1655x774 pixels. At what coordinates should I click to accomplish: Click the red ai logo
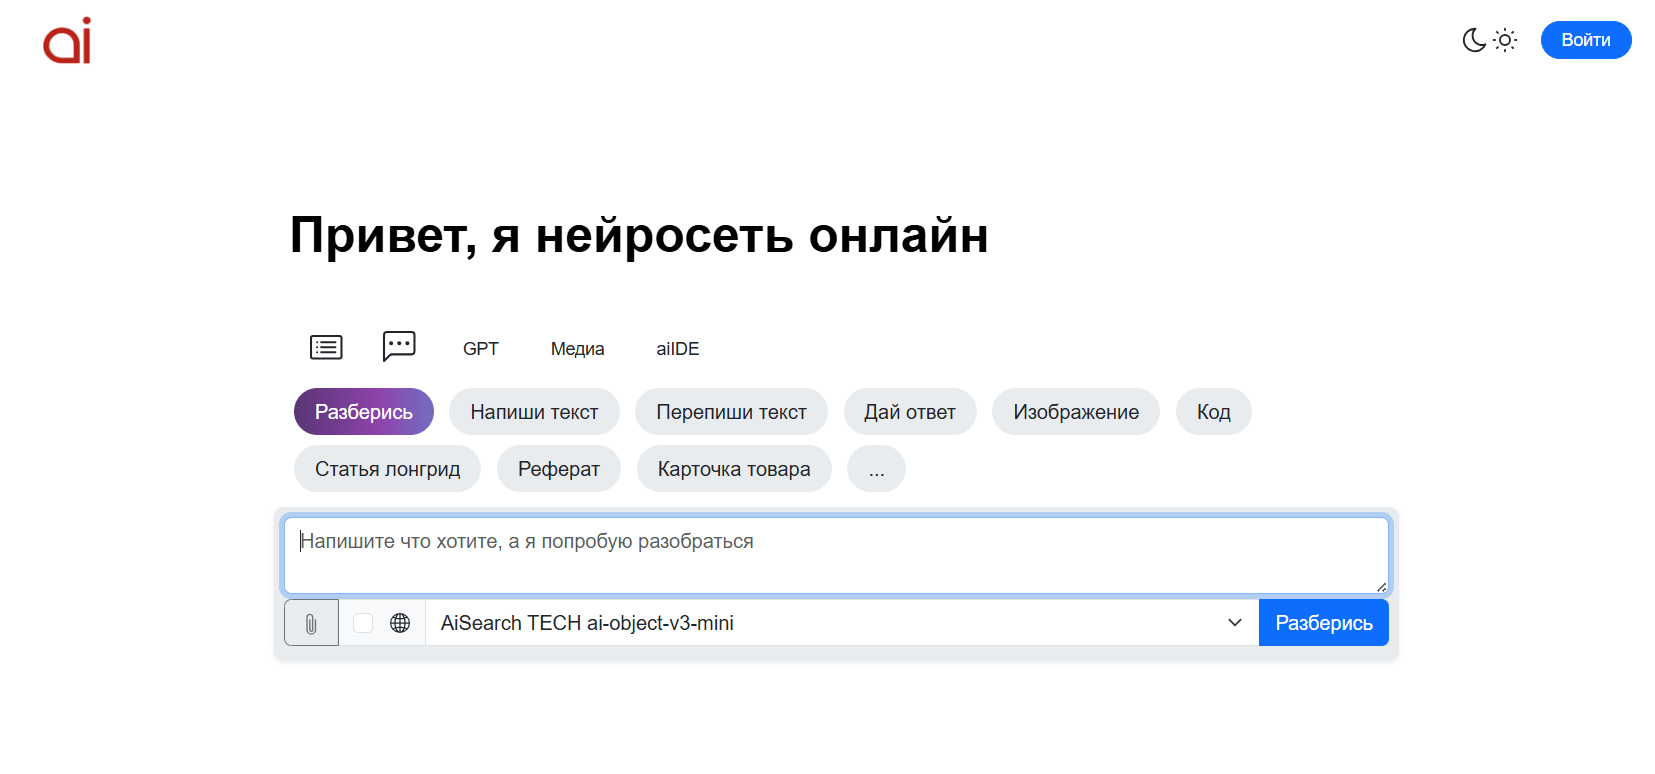[x=67, y=40]
